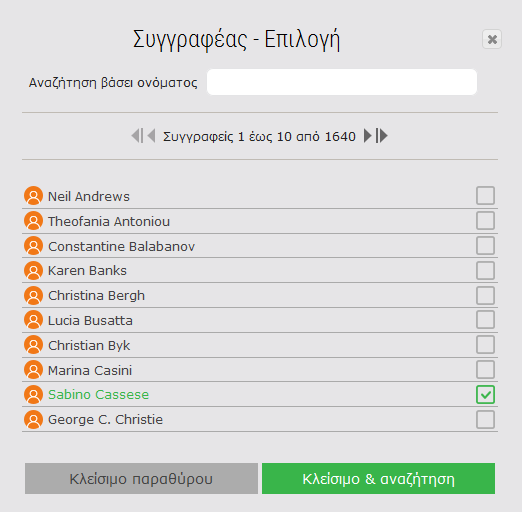
Task: Select the Christina Bergh checkbox
Action: pyautogui.click(x=485, y=295)
